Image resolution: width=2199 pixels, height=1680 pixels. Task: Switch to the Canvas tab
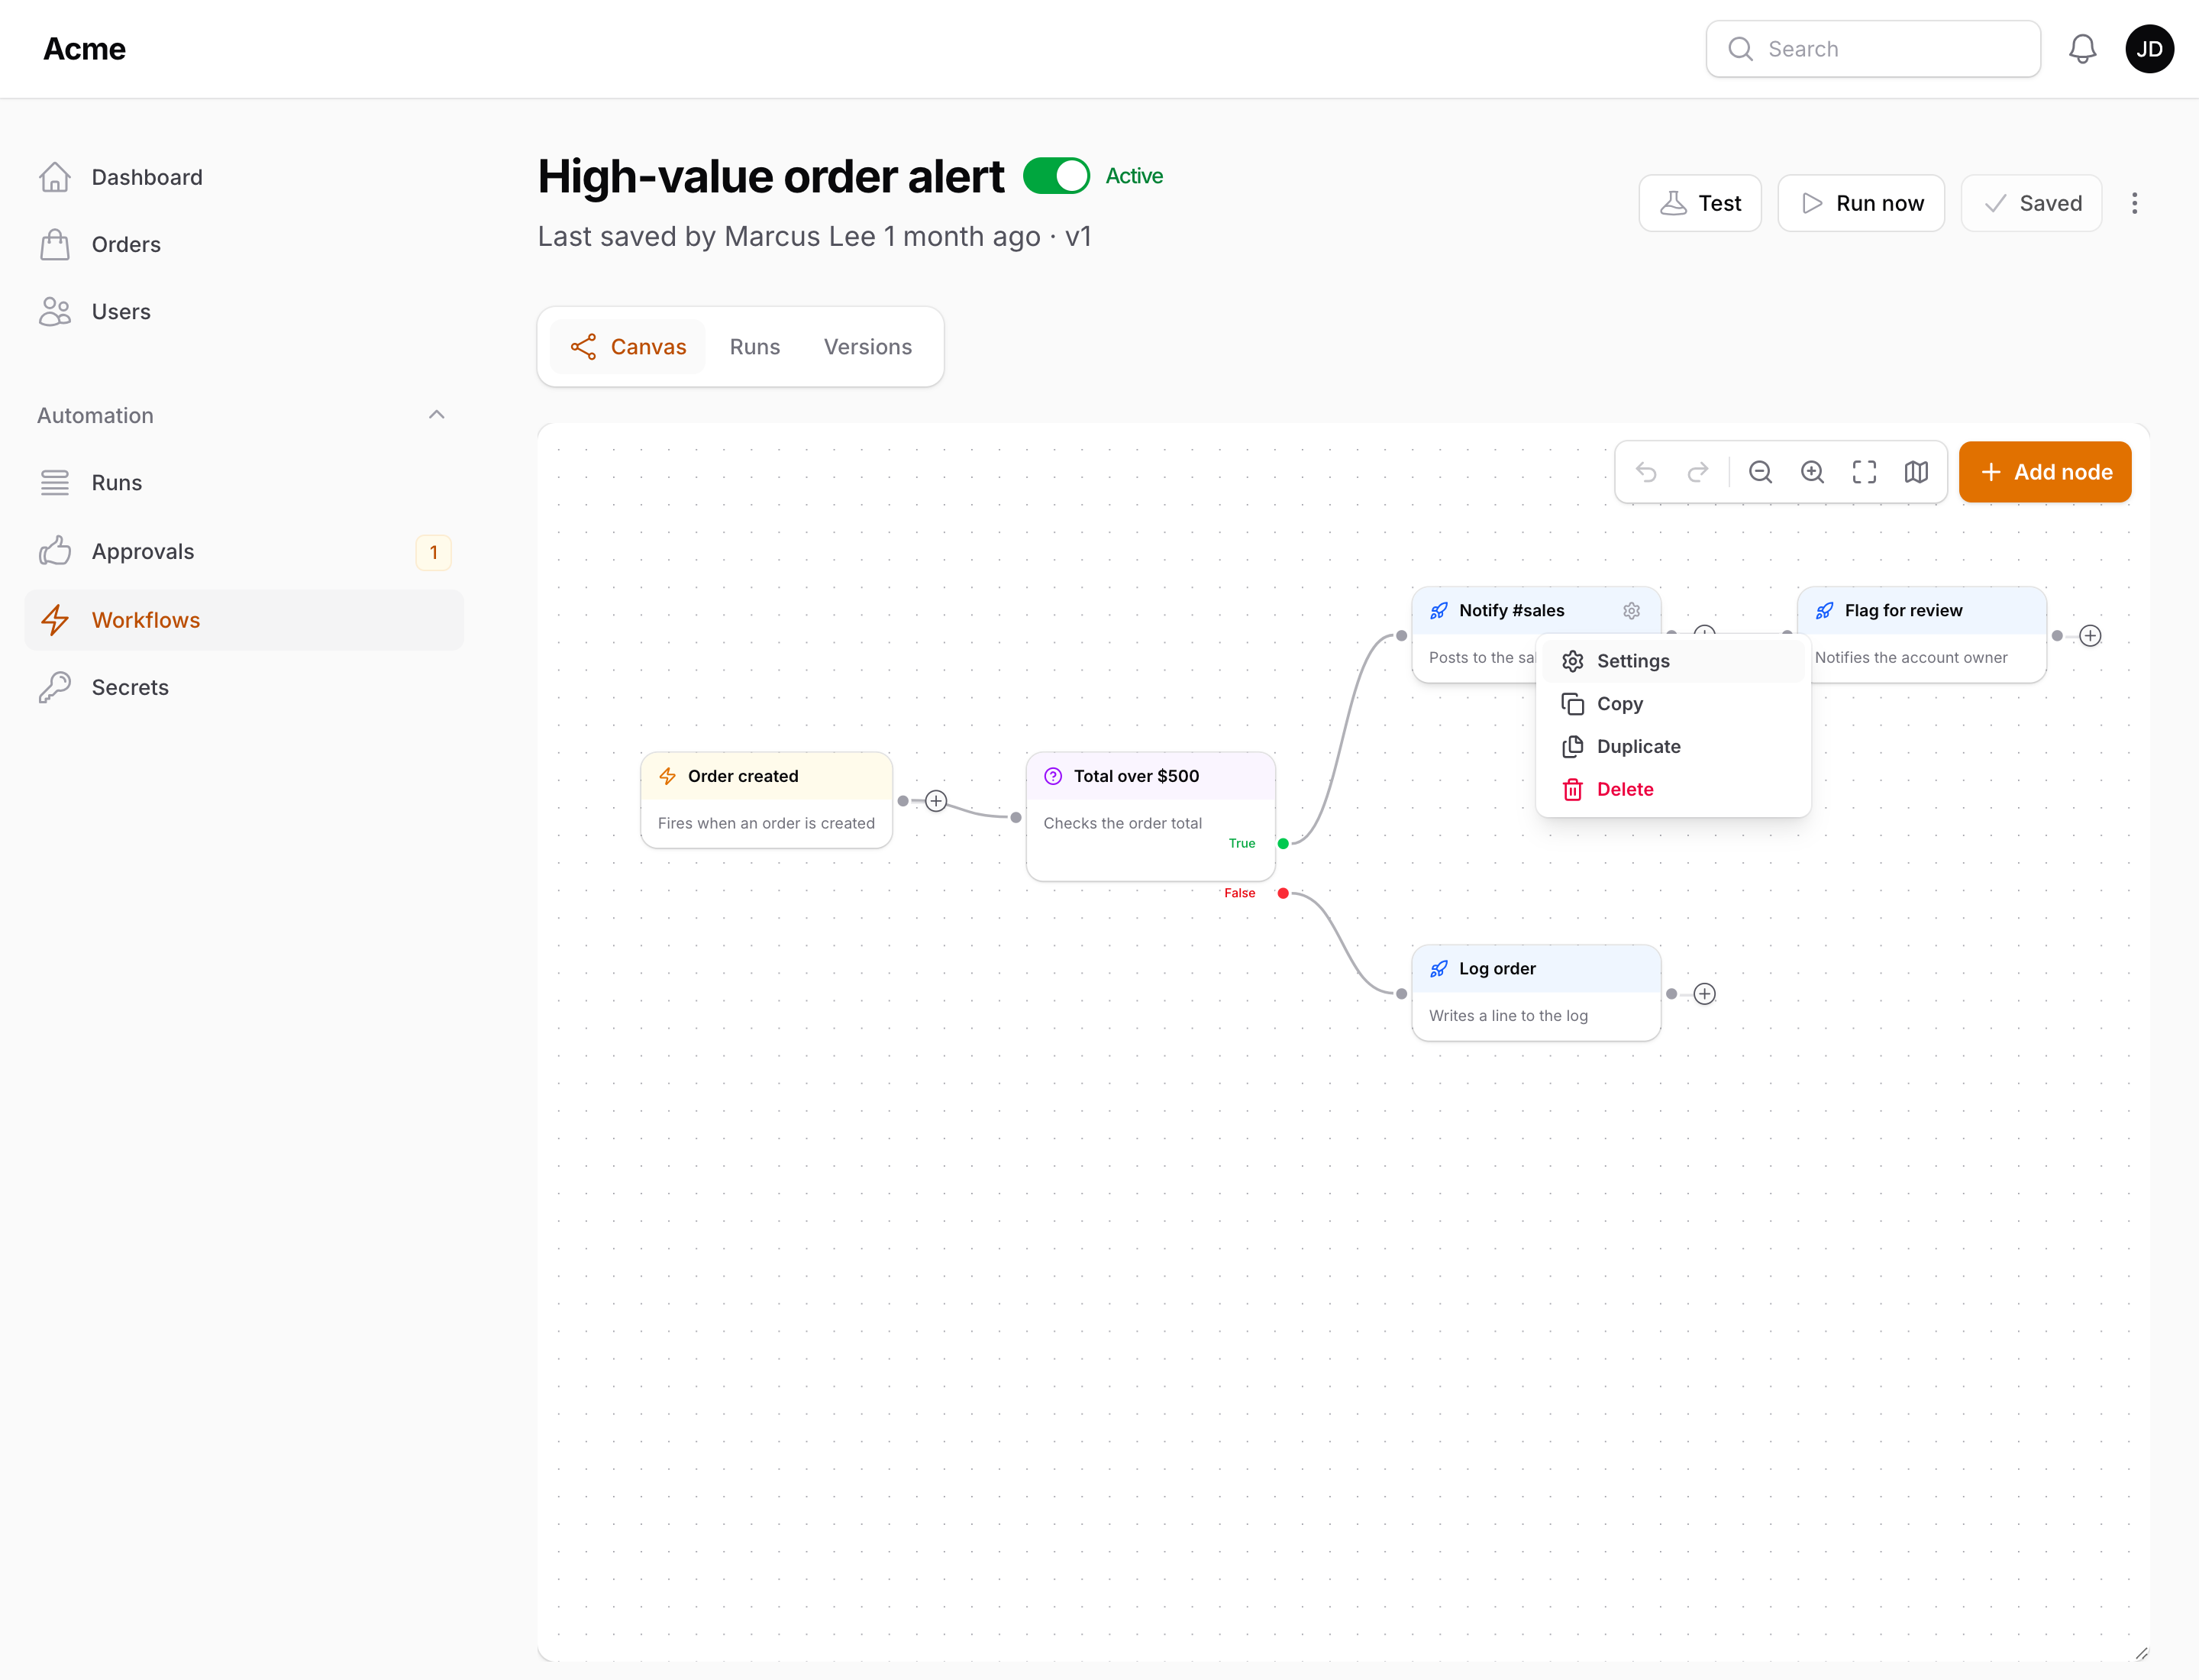628,347
